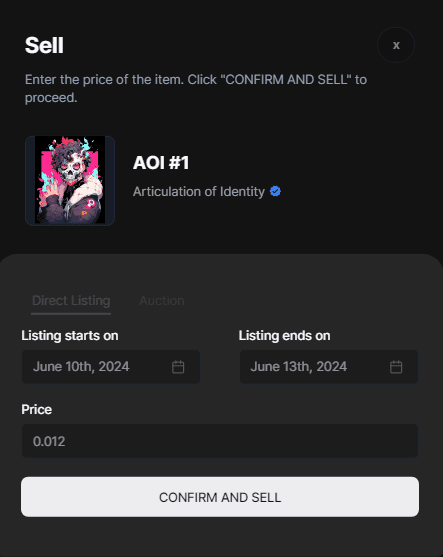
Task: Click the Price field label
Action: 37,409
